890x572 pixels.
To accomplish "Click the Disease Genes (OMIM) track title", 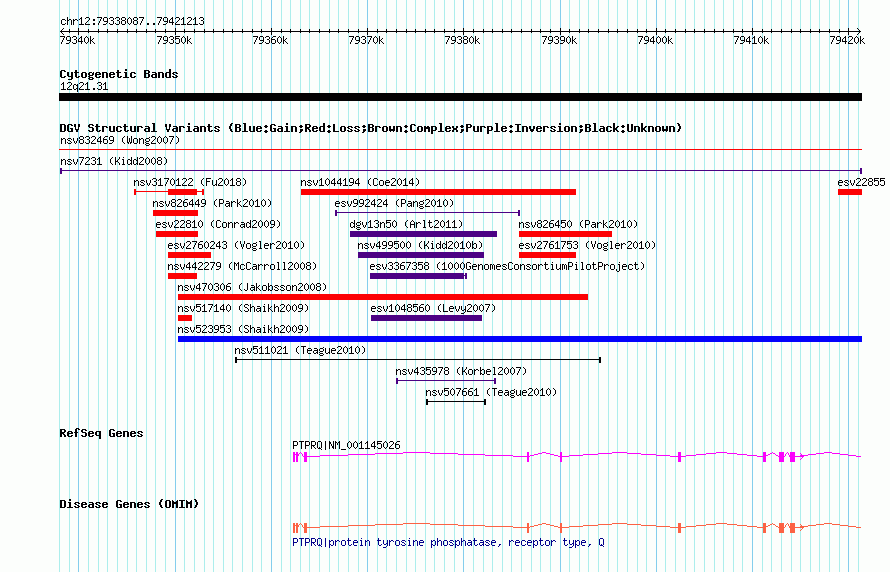I will (129, 504).
